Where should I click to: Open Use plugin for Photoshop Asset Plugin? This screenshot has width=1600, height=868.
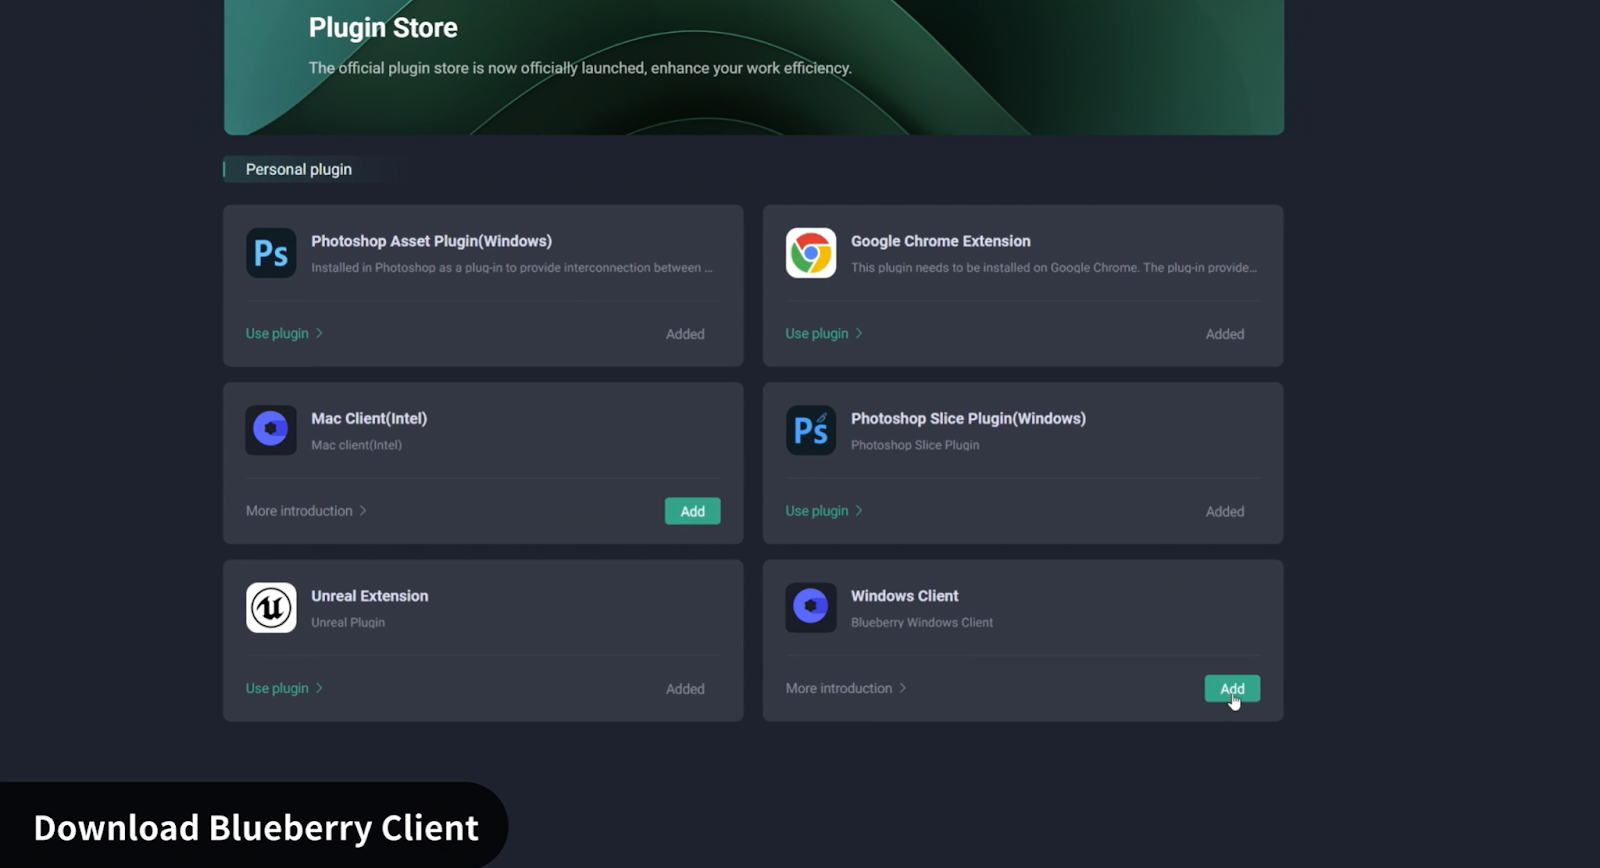point(284,333)
